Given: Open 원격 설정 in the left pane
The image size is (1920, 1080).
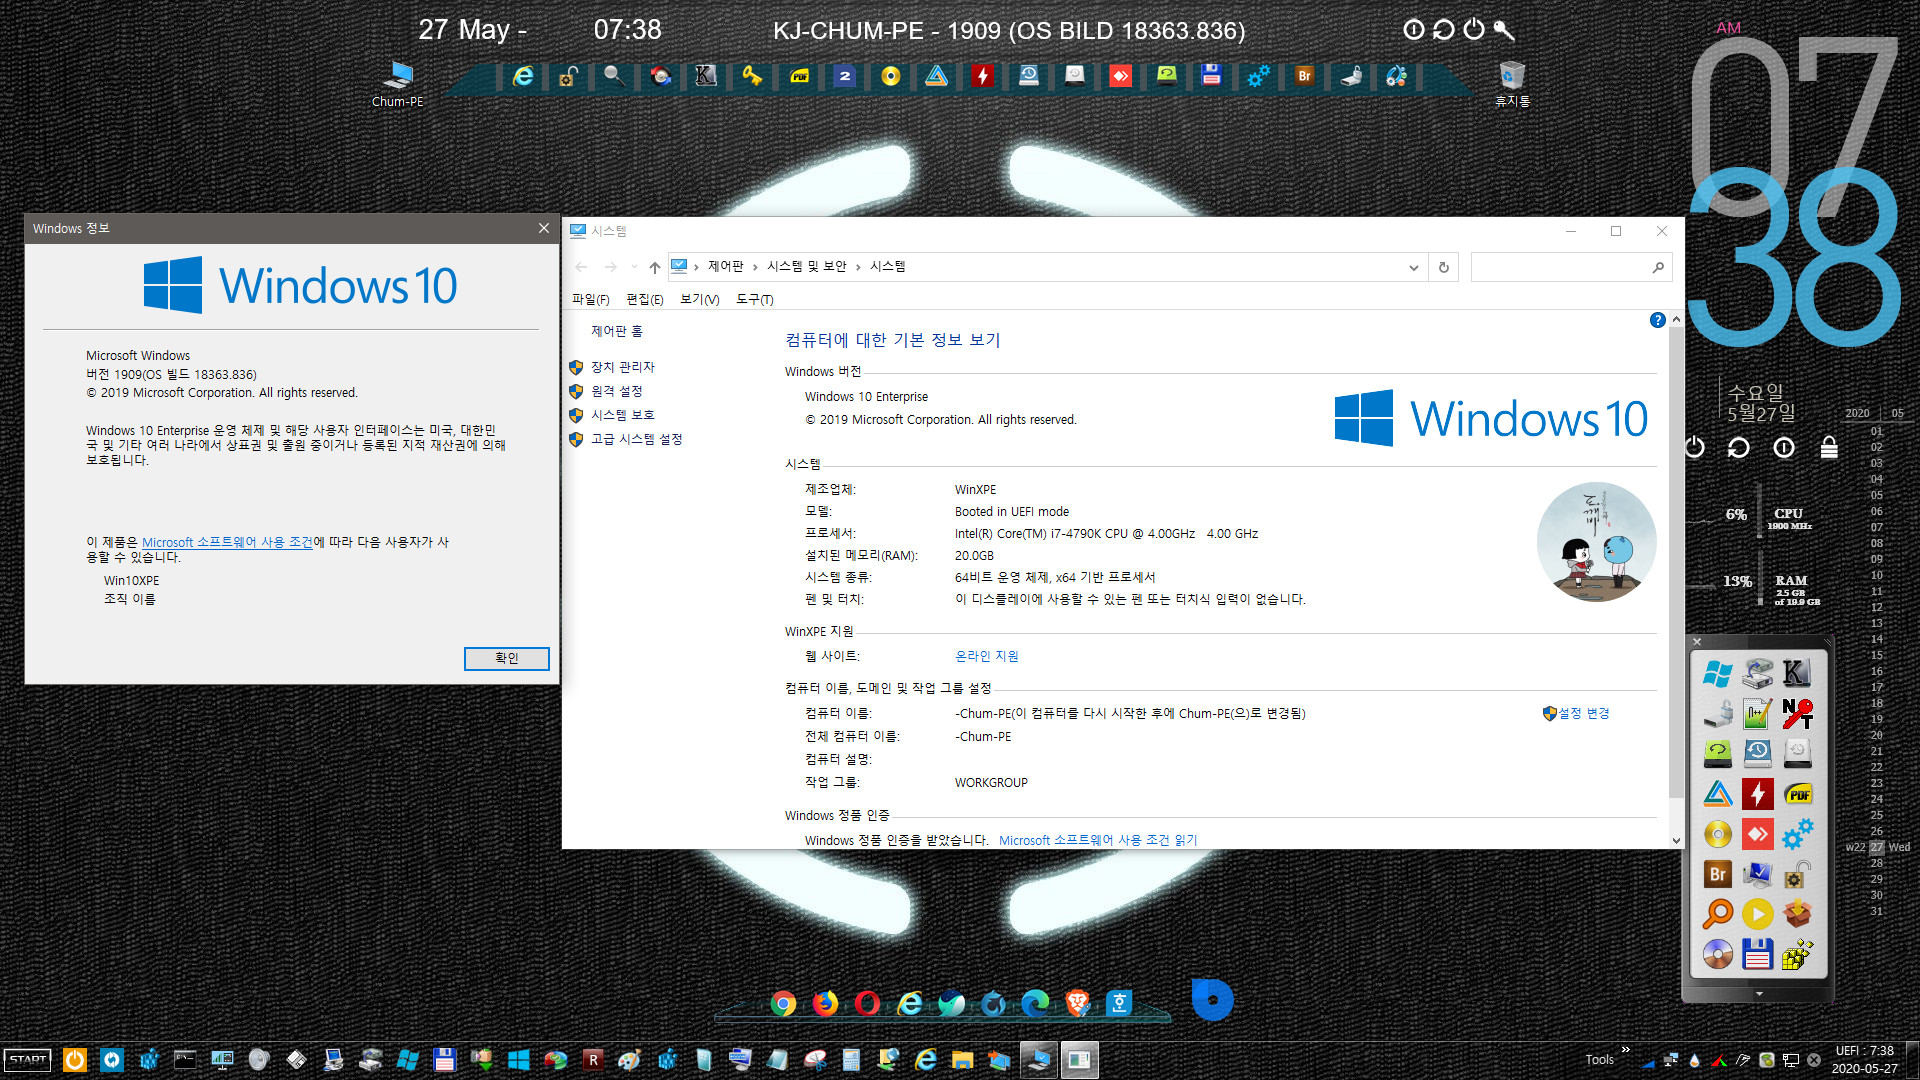Looking at the screenshot, I should [616, 391].
